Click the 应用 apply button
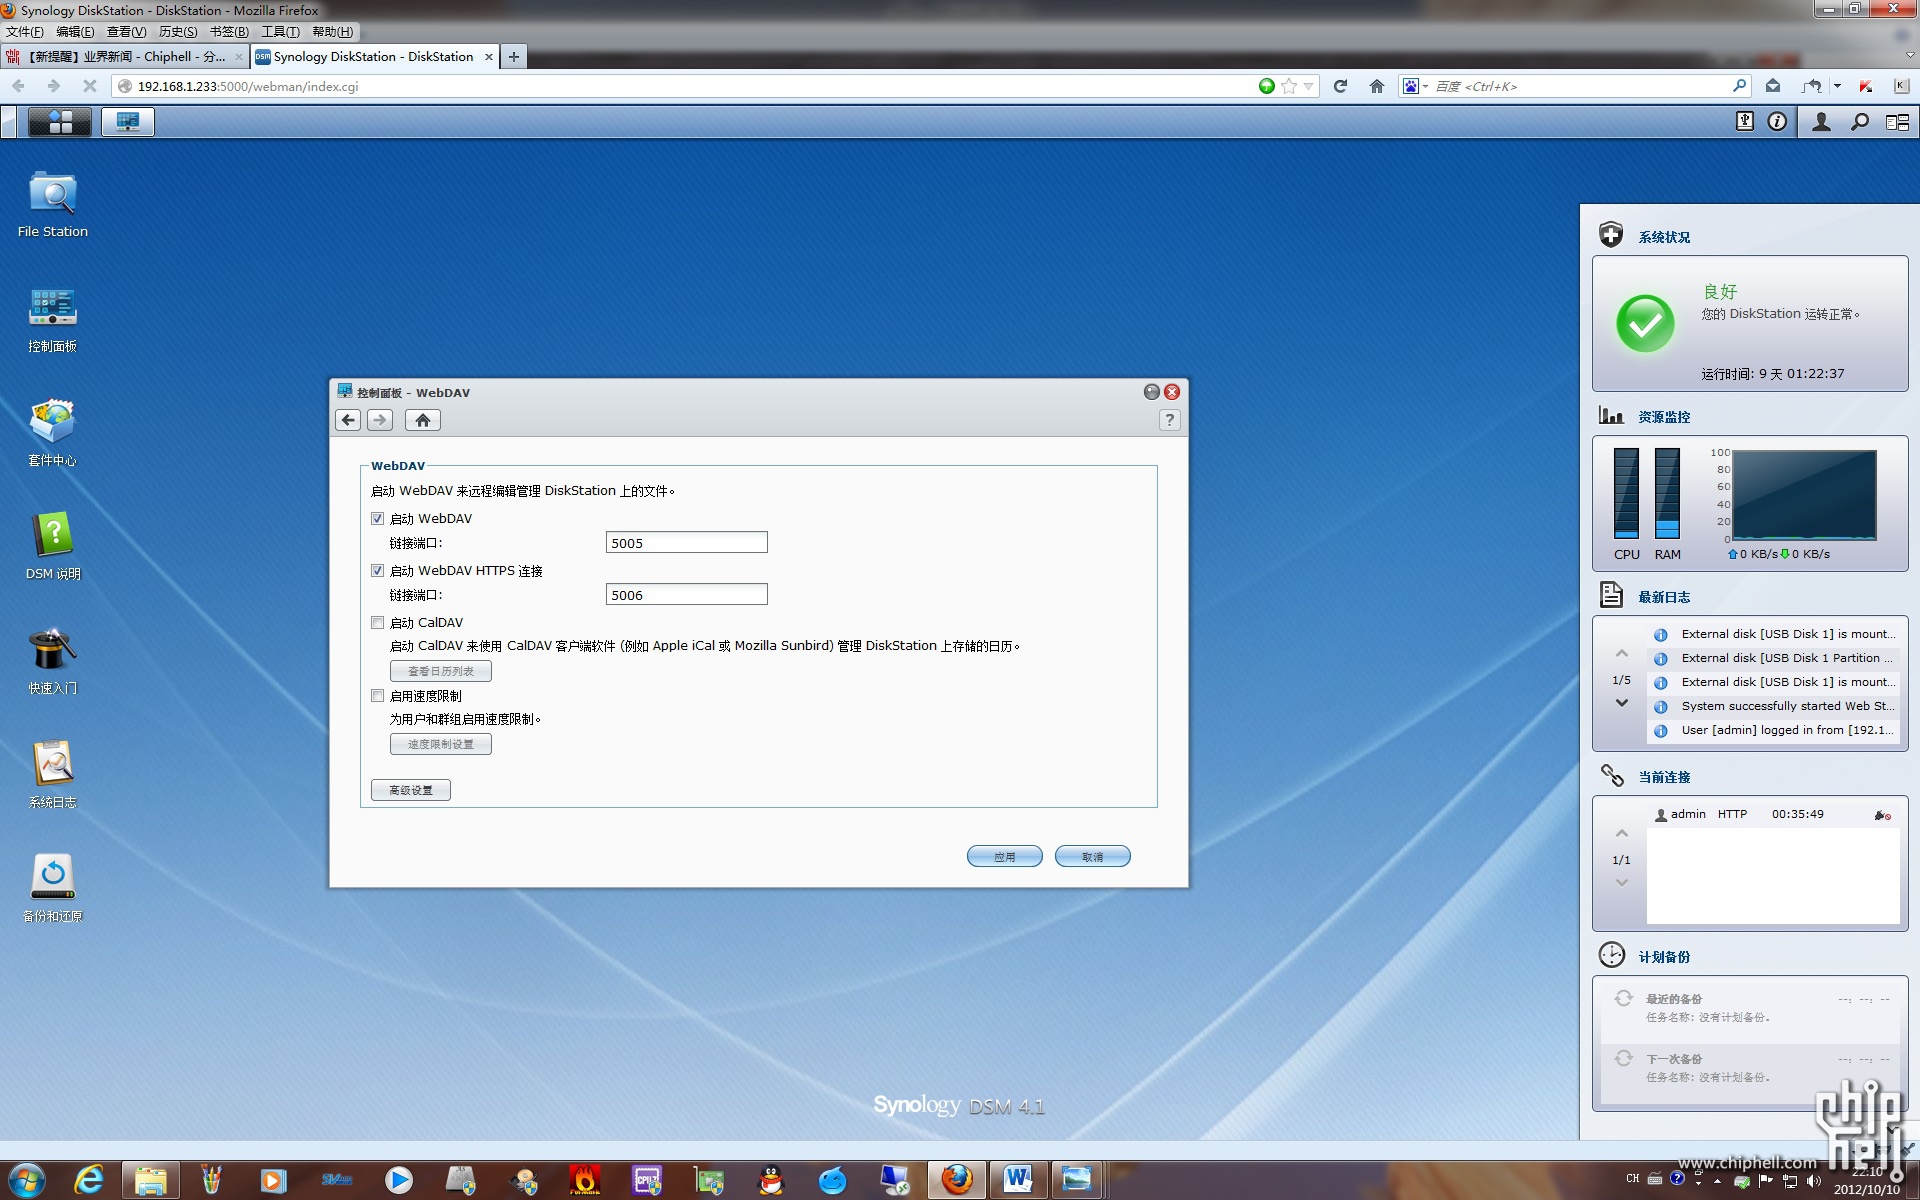 click(1005, 857)
